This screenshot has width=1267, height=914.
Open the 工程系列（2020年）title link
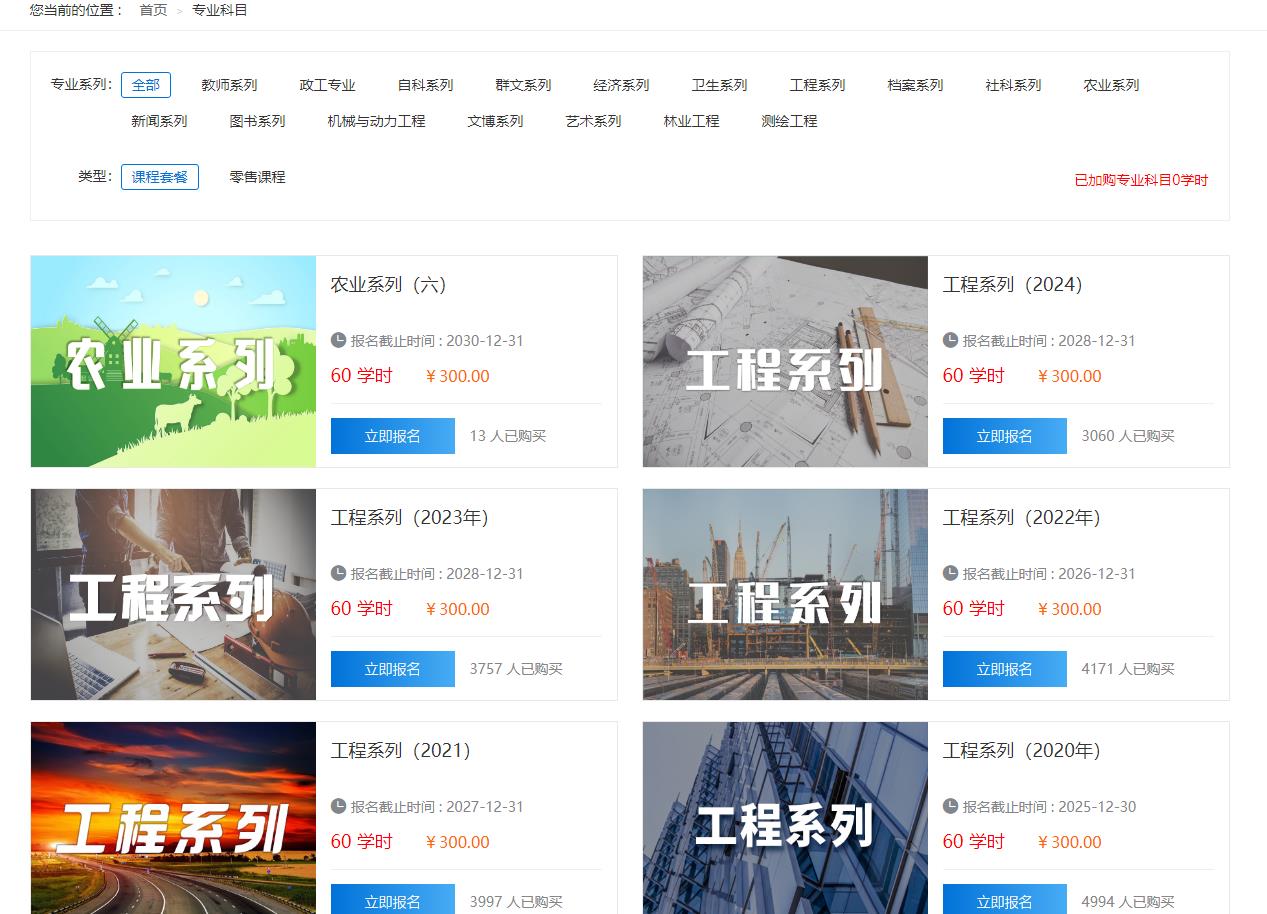pos(1021,751)
